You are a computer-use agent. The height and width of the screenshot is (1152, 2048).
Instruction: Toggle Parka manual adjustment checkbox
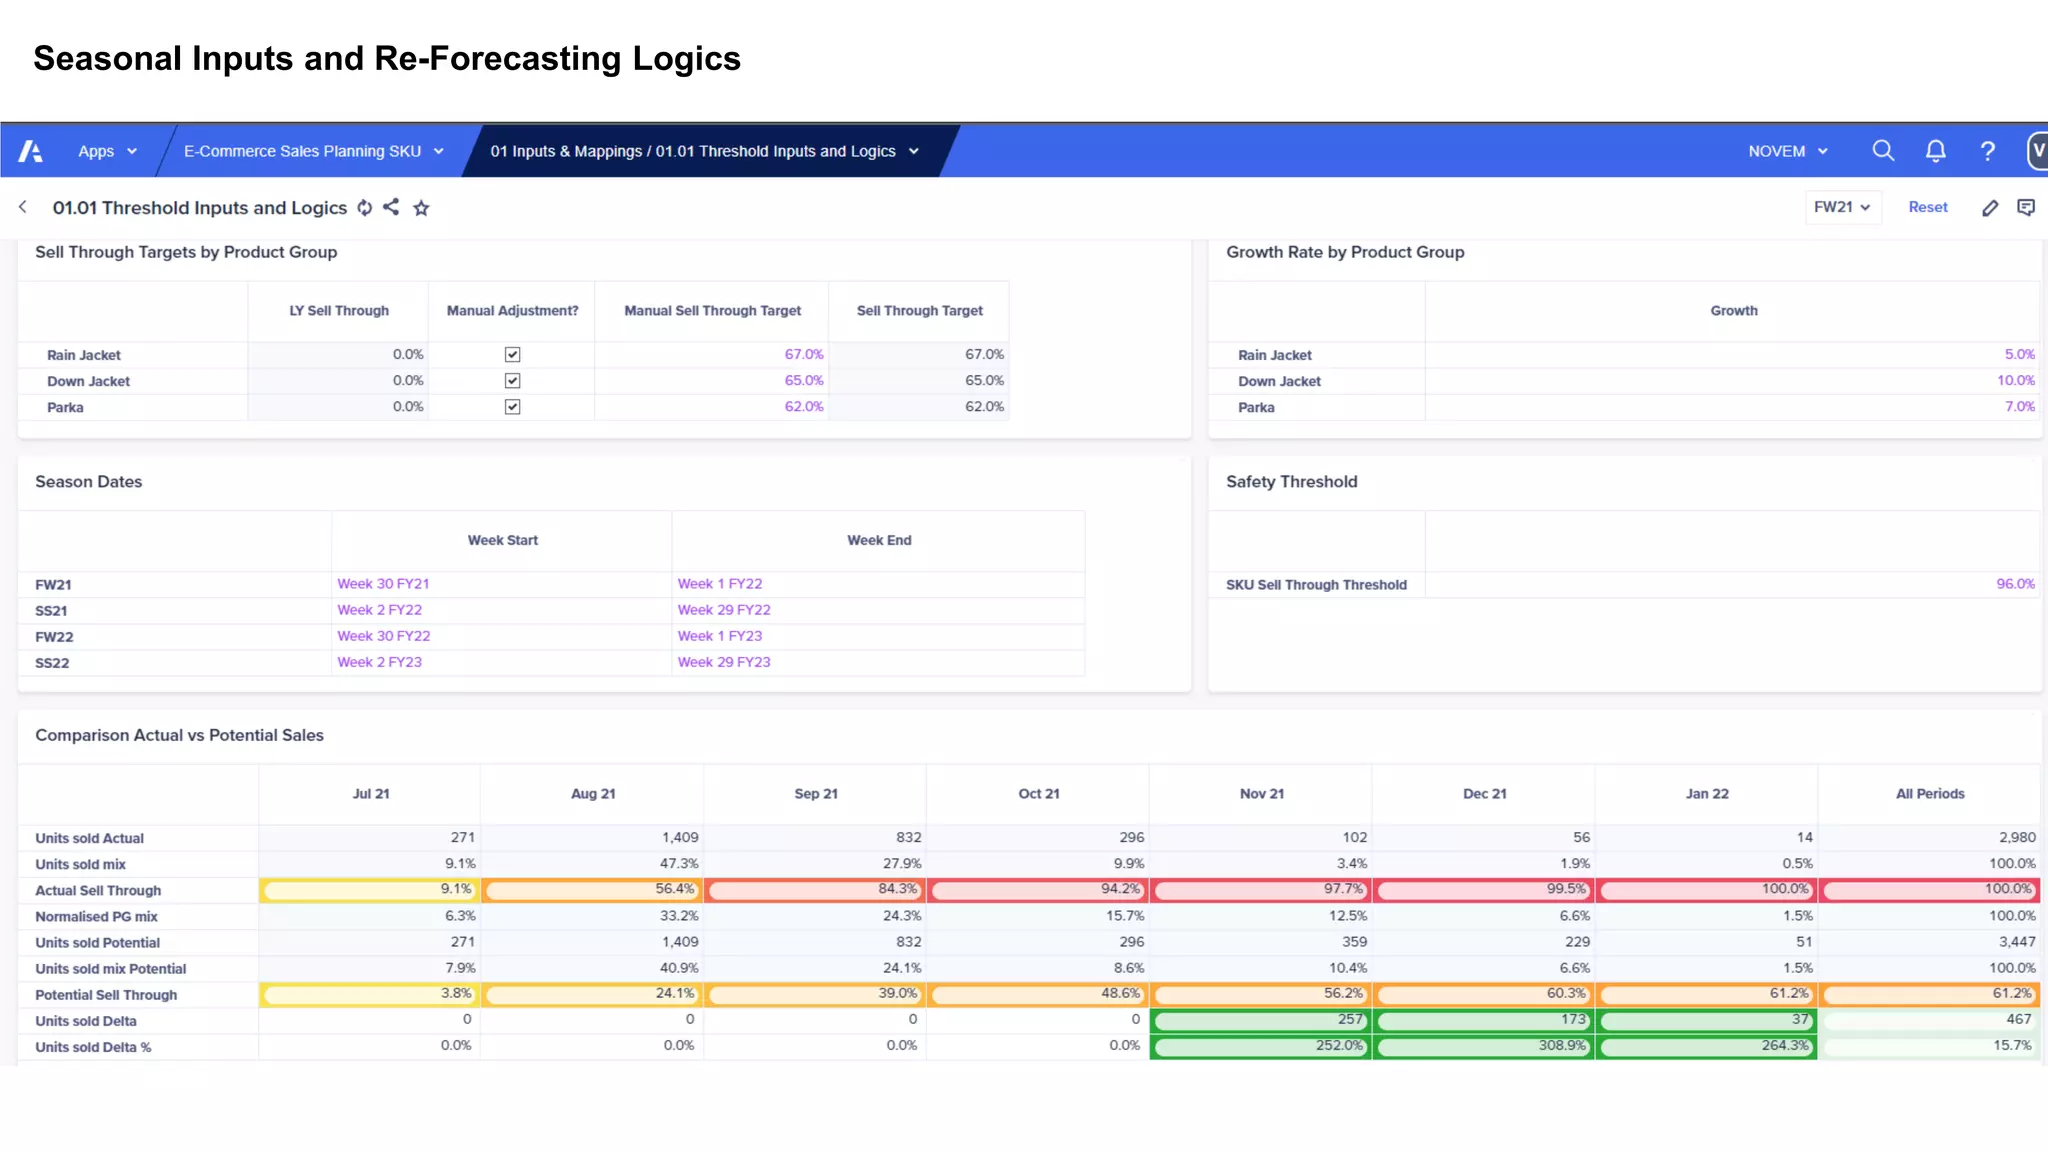[512, 407]
